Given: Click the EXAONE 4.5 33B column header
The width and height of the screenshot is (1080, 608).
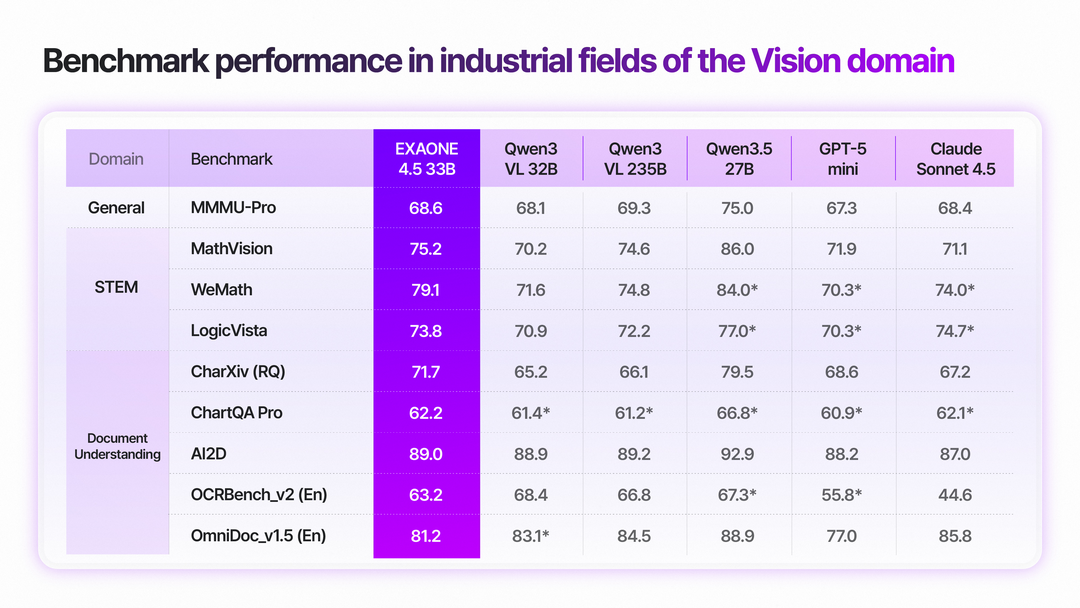Looking at the screenshot, I should 426,159.
